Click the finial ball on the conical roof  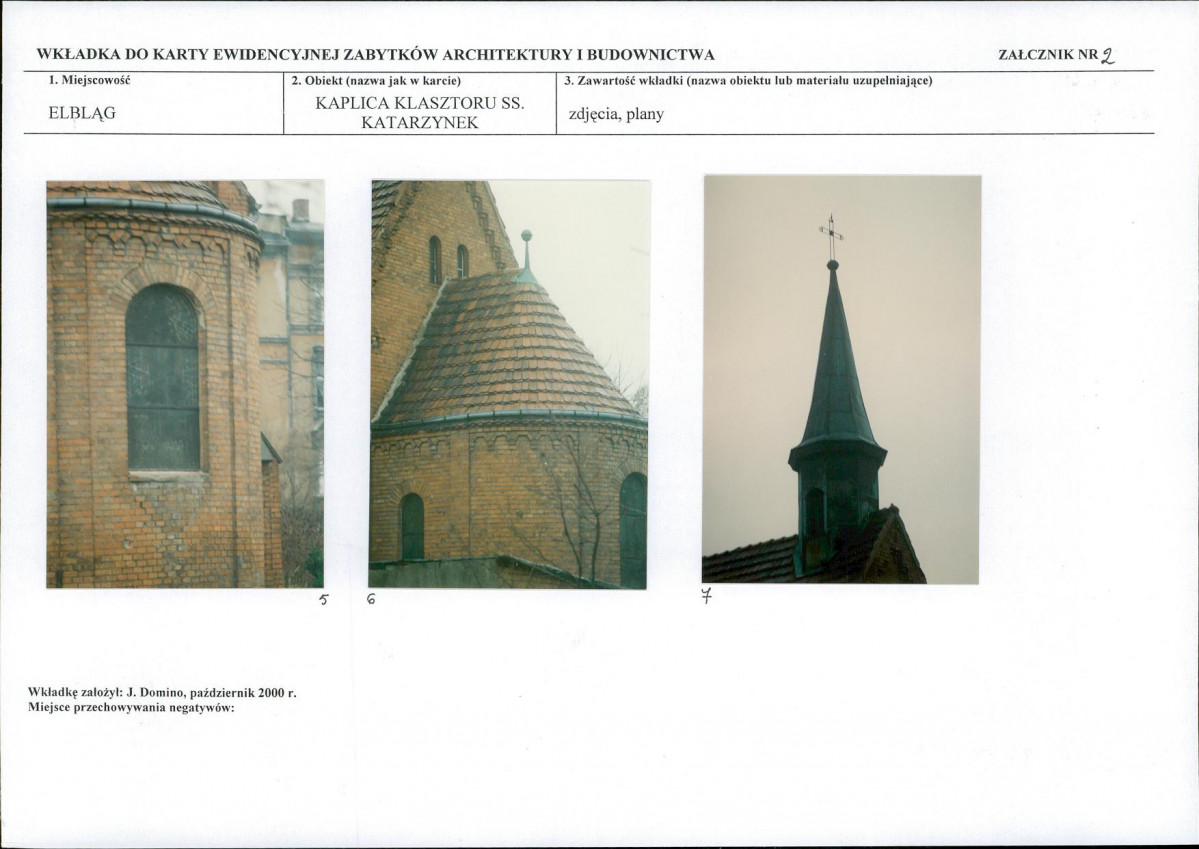(526, 236)
